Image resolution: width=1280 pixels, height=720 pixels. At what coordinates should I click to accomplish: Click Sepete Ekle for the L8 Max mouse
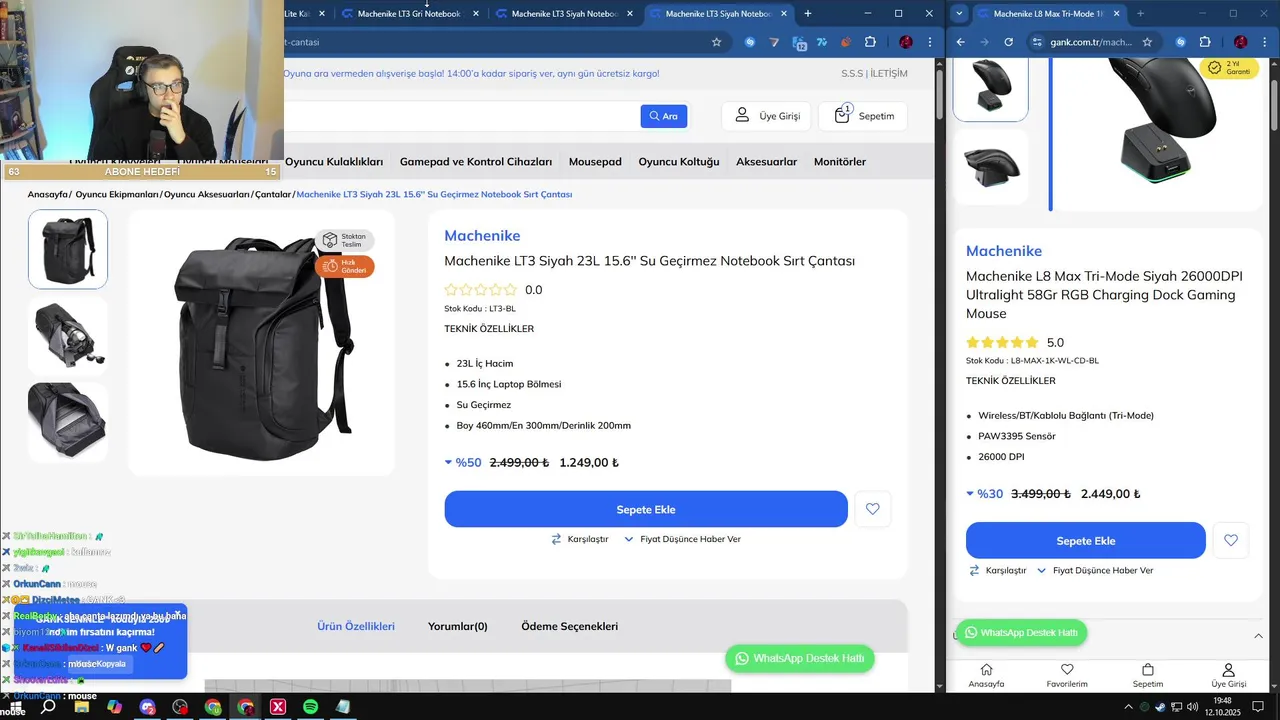(1086, 540)
